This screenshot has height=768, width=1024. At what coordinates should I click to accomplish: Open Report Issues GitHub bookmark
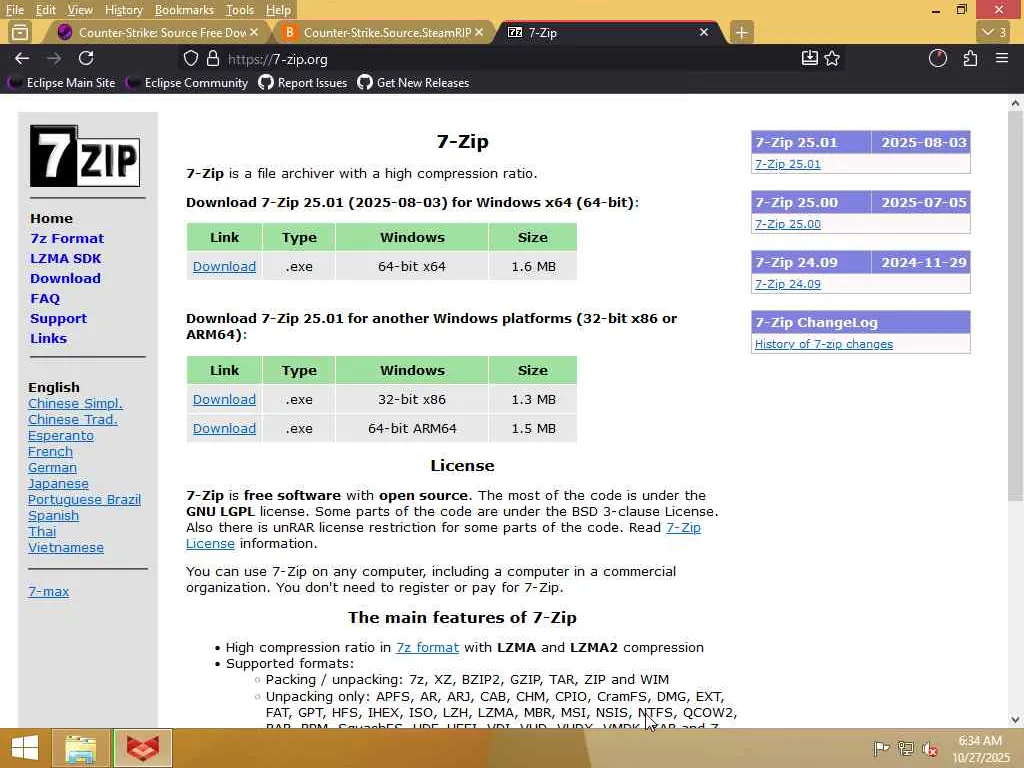click(x=303, y=83)
